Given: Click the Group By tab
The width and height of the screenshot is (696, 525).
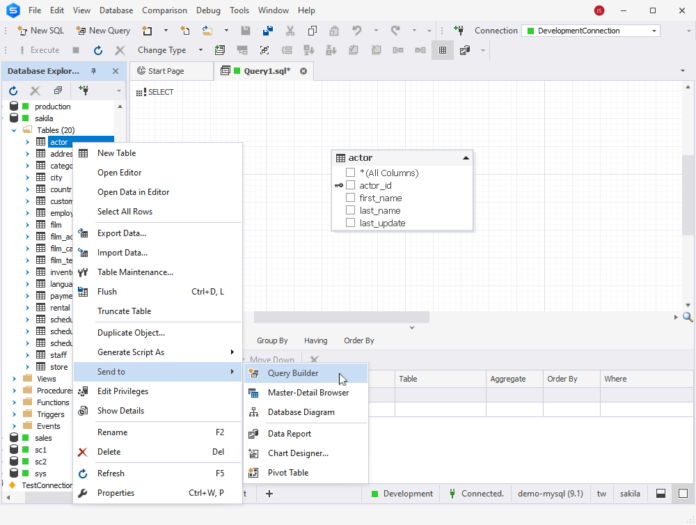Looking at the screenshot, I should [272, 341].
